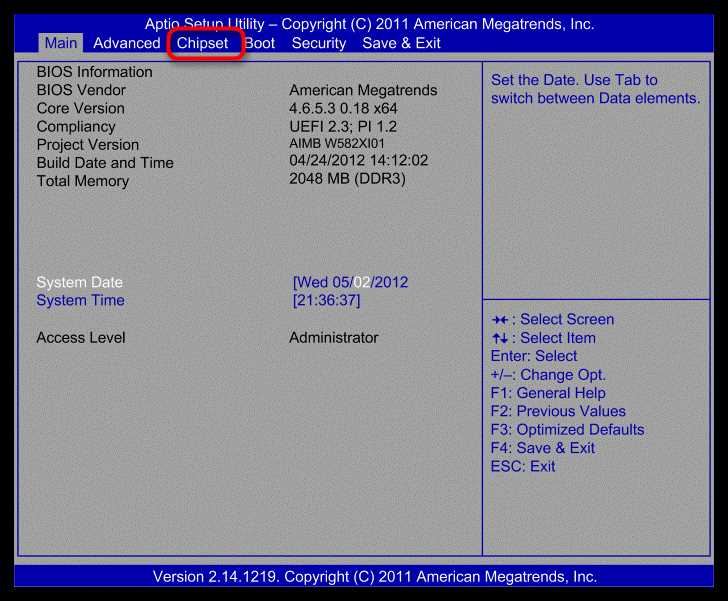The image size is (728, 601).
Task: Select the Main tab
Action: pos(61,43)
